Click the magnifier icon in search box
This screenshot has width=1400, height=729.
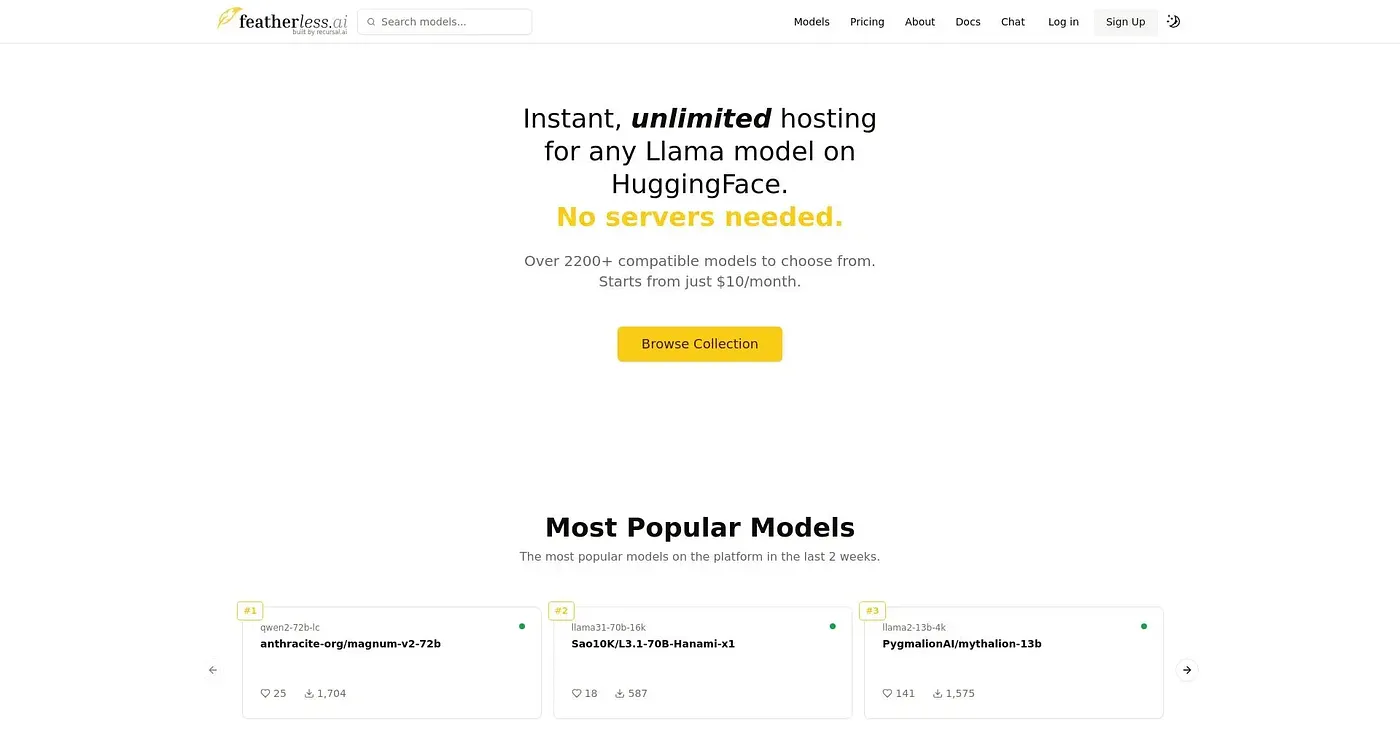(x=371, y=22)
